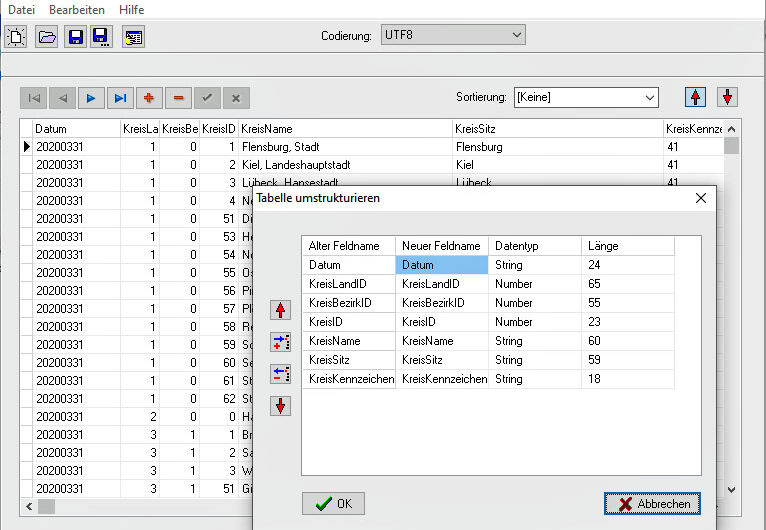
Task: Insert record with the red plus button
Action: (149, 98)
